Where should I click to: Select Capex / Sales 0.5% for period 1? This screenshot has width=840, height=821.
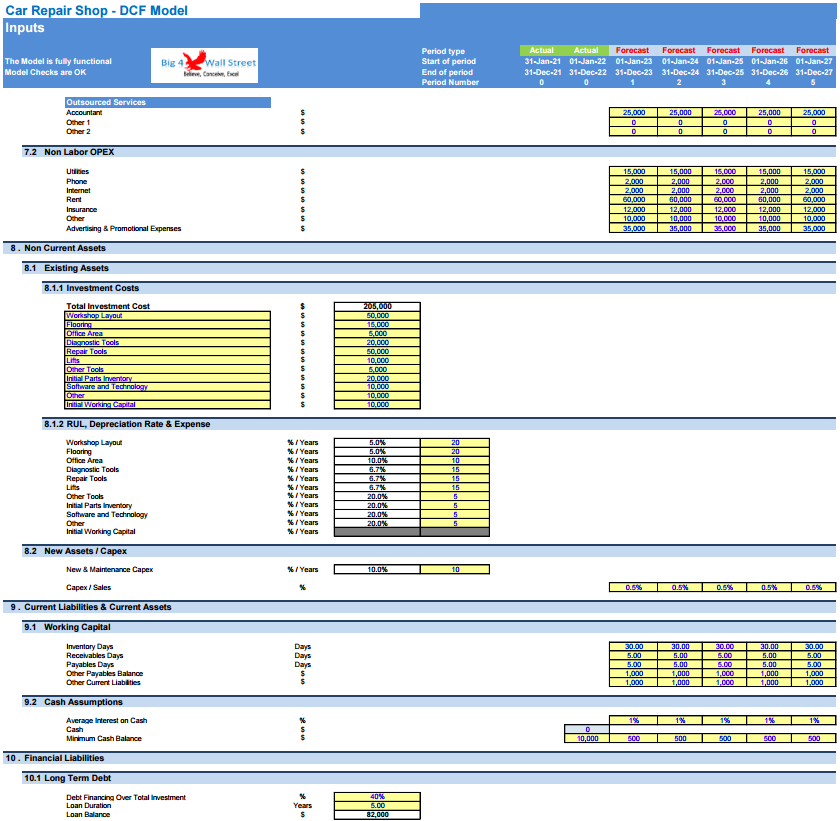[x=634, y=587]
